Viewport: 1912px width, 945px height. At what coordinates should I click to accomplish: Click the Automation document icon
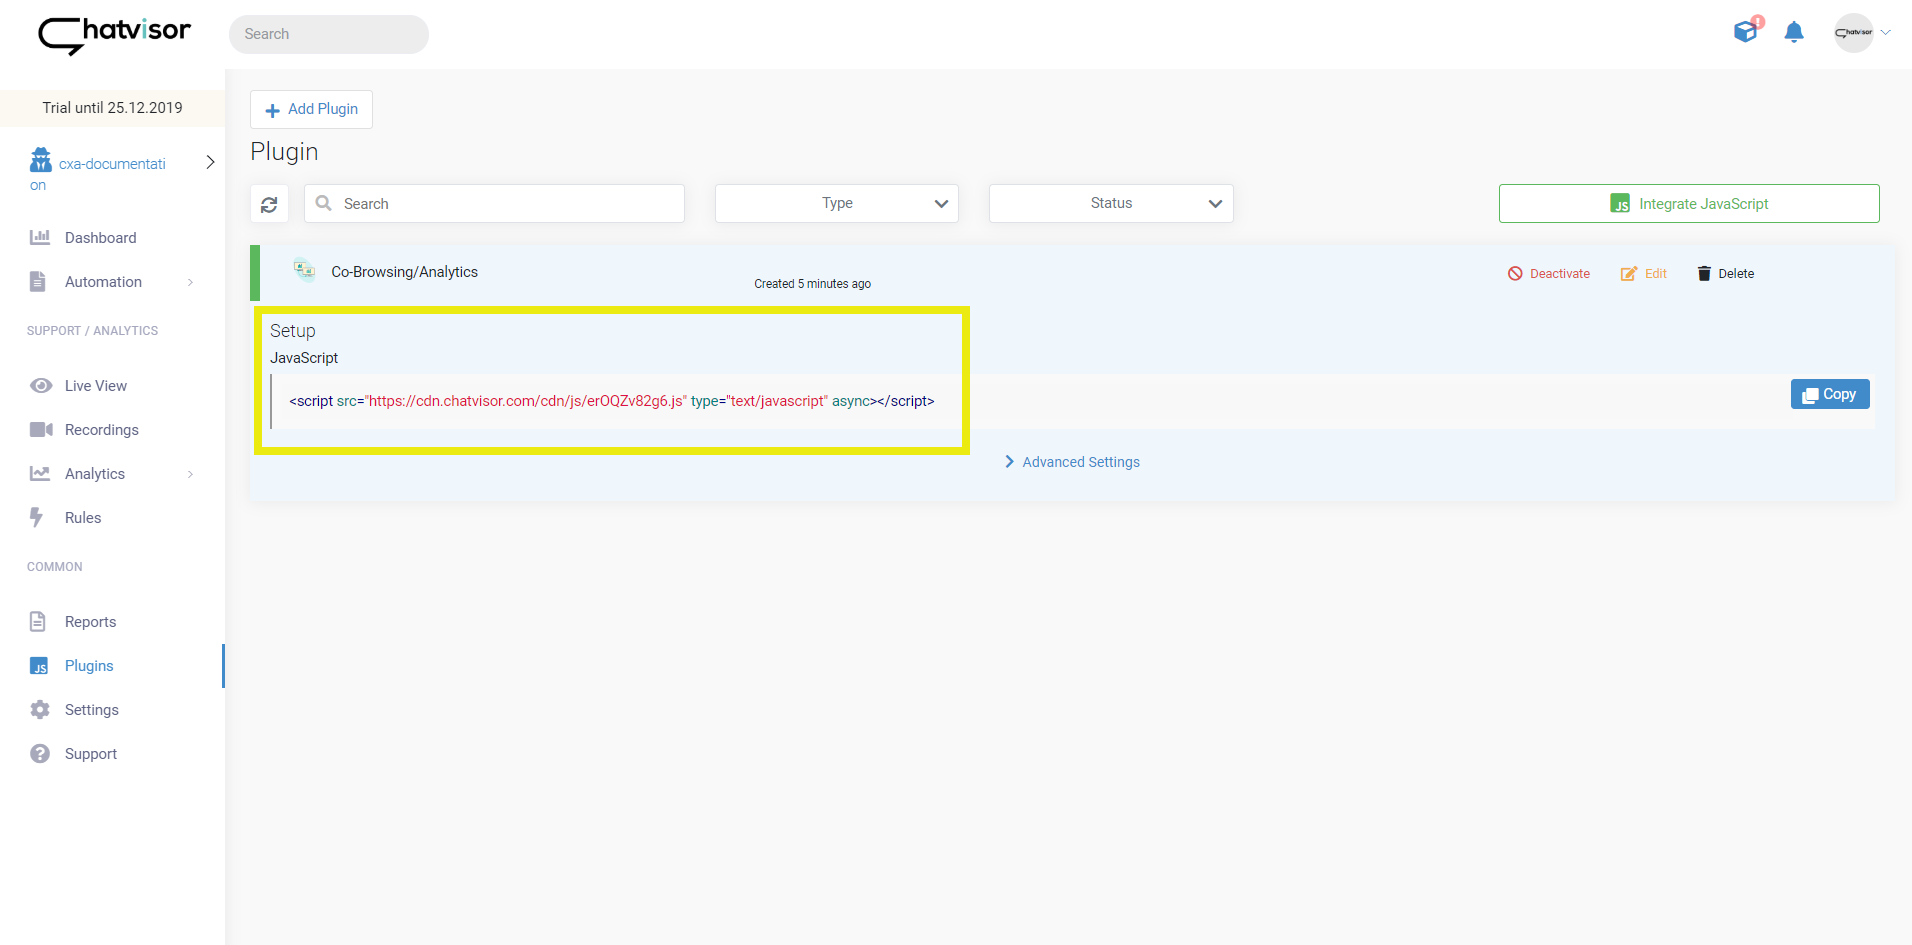pos(38,281)
